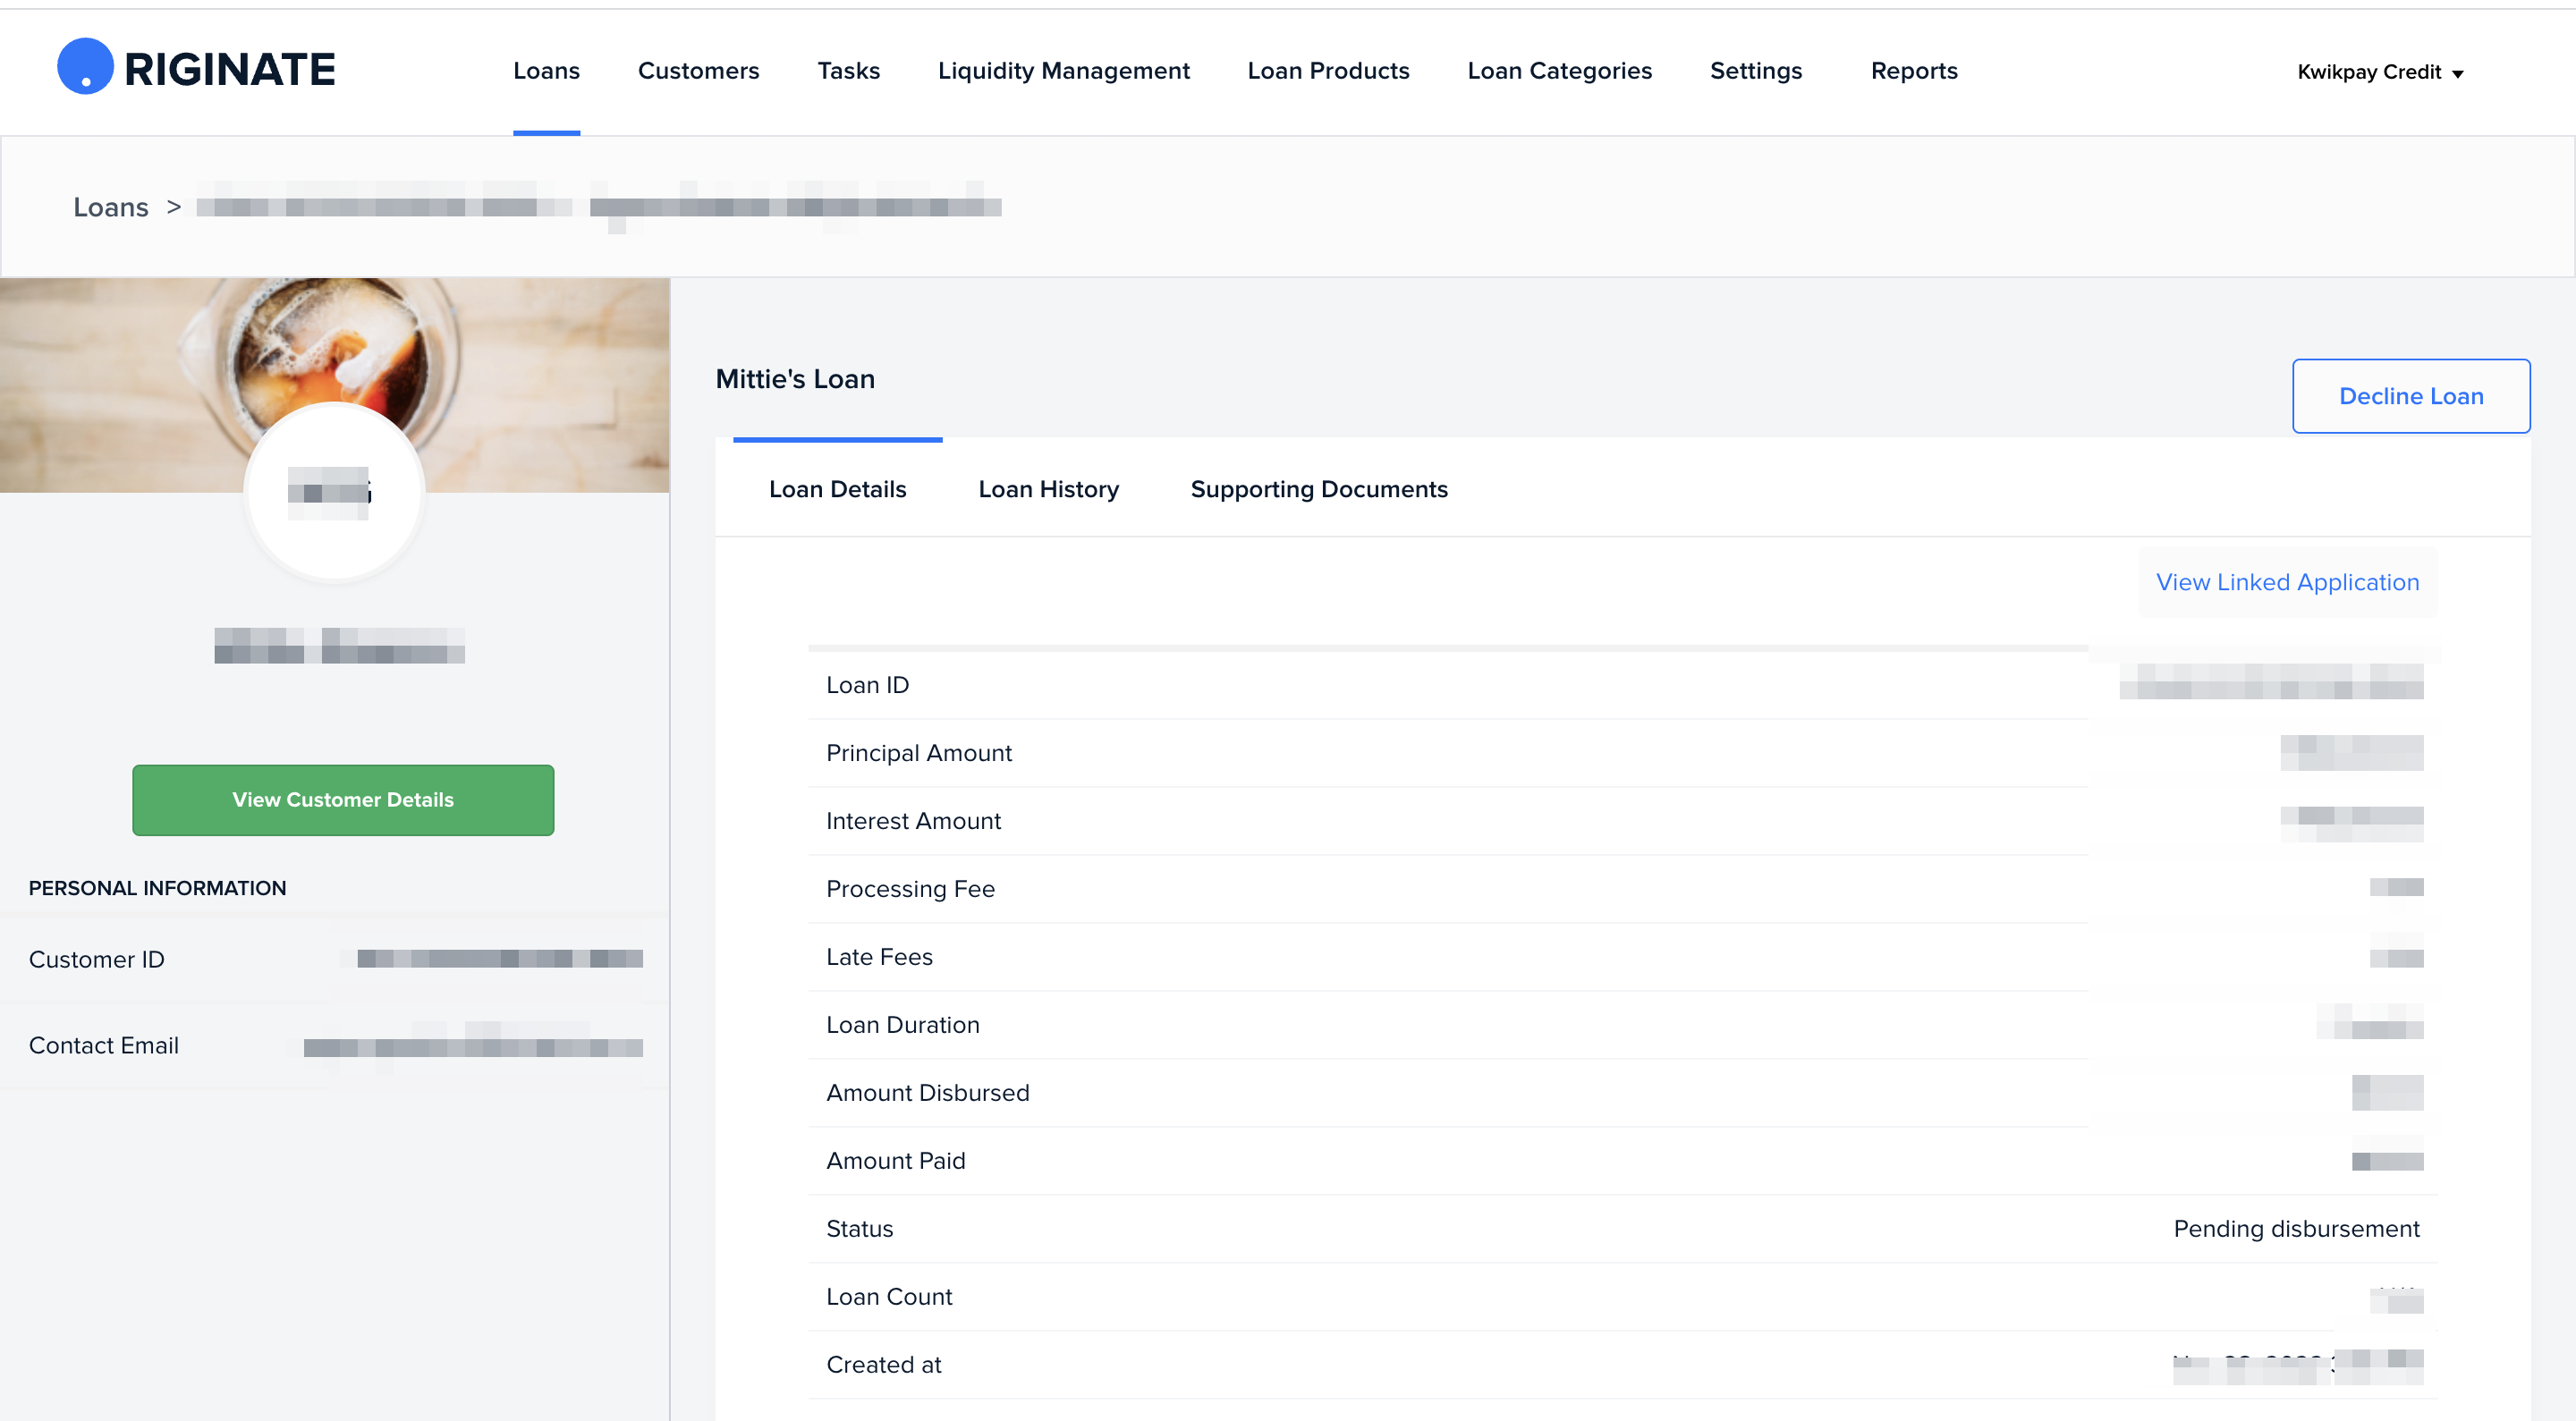Select Loan Products in navigation

click(1328, 71)
